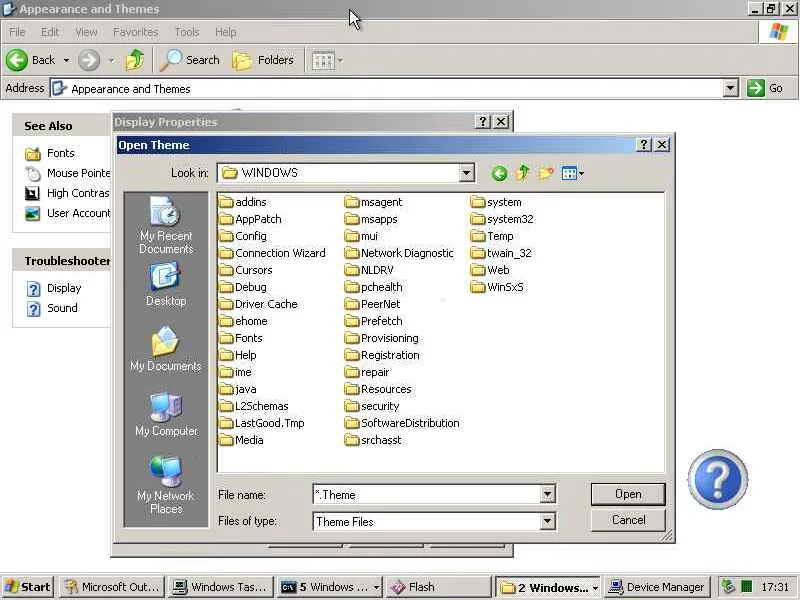The height and width of the screenshot is (600, 800).
Task: Select the Resources folder
Action: [378, 389]
